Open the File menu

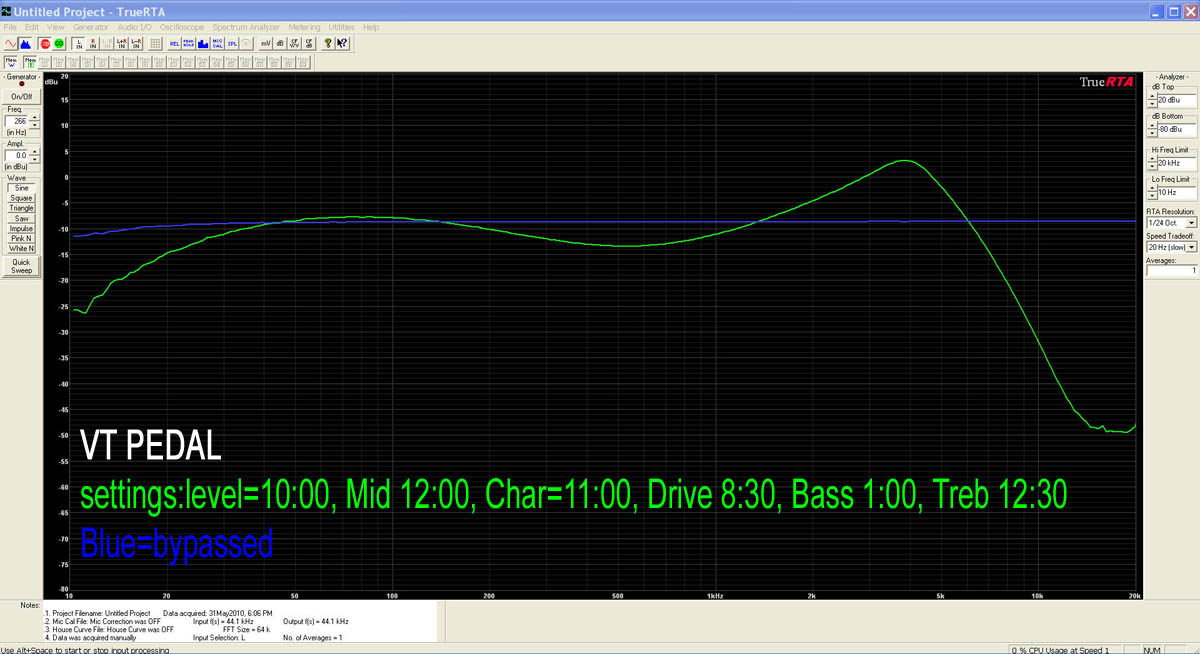[10, 27]
